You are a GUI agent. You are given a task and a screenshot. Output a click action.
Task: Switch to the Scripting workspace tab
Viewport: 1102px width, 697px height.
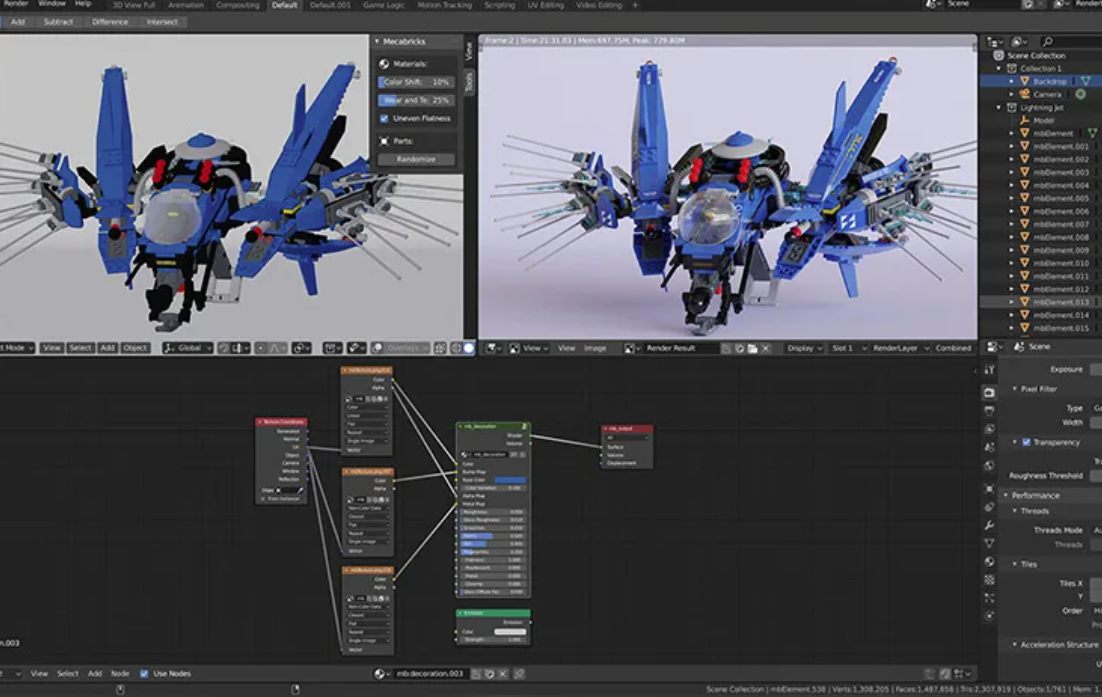click(500, 5)
